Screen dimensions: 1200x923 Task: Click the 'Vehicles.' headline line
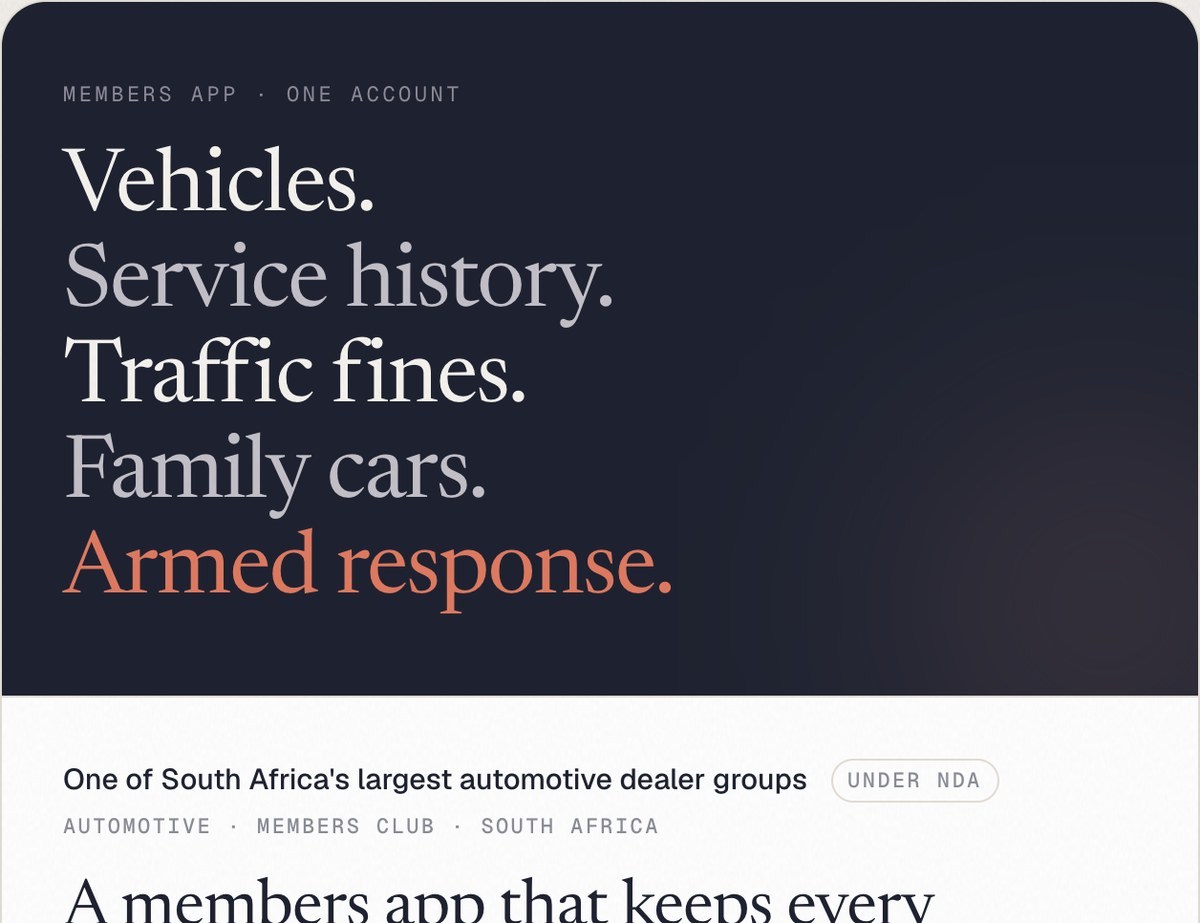point(219,180)
